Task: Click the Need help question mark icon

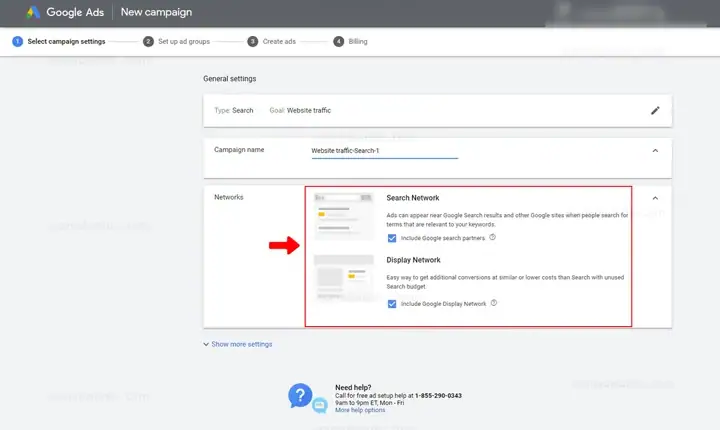Action: coord(300,395)
